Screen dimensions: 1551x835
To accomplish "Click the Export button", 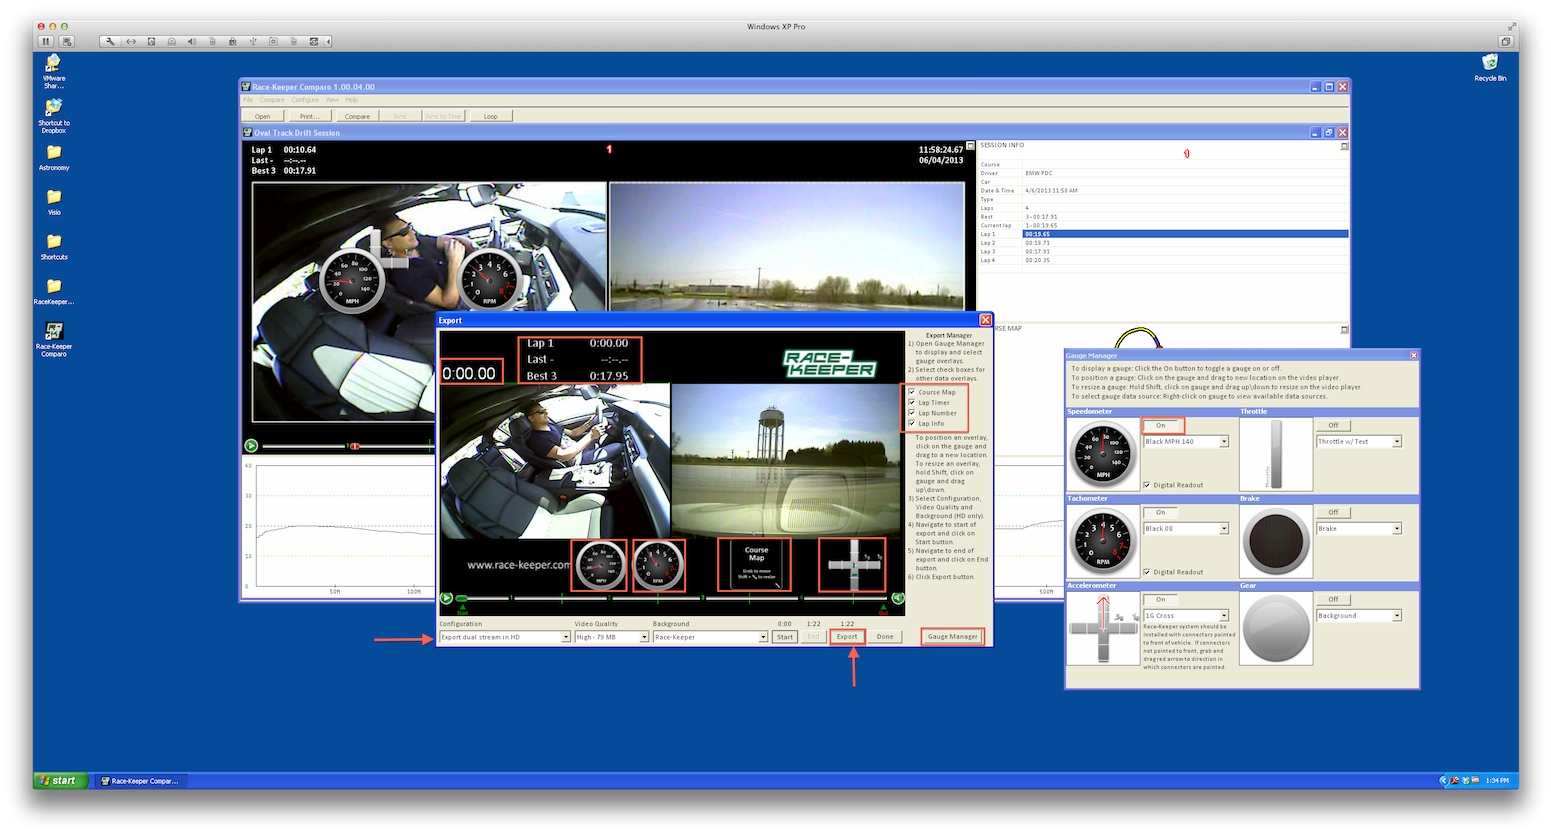I will tap(847, 636).
